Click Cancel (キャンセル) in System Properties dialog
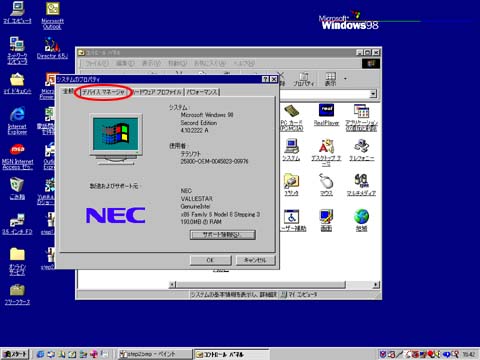 (255, 260)
